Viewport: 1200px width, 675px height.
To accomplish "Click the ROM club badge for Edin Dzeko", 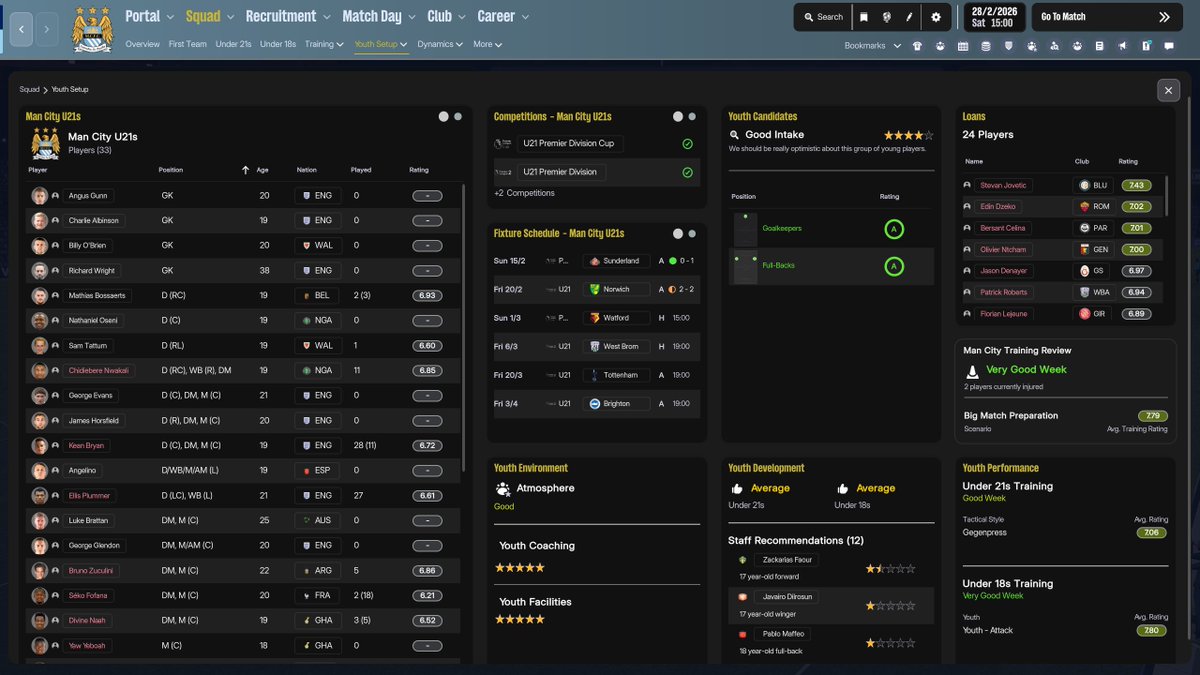I will pos(1084,207).
